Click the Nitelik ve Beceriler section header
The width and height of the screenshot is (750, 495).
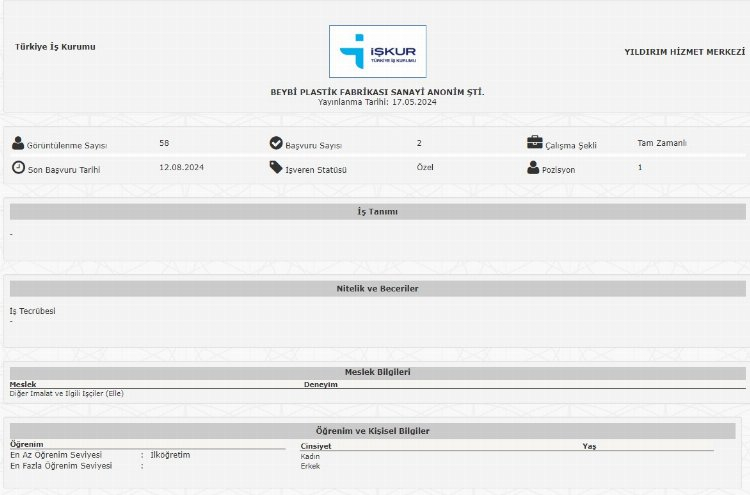click(377, 289)
